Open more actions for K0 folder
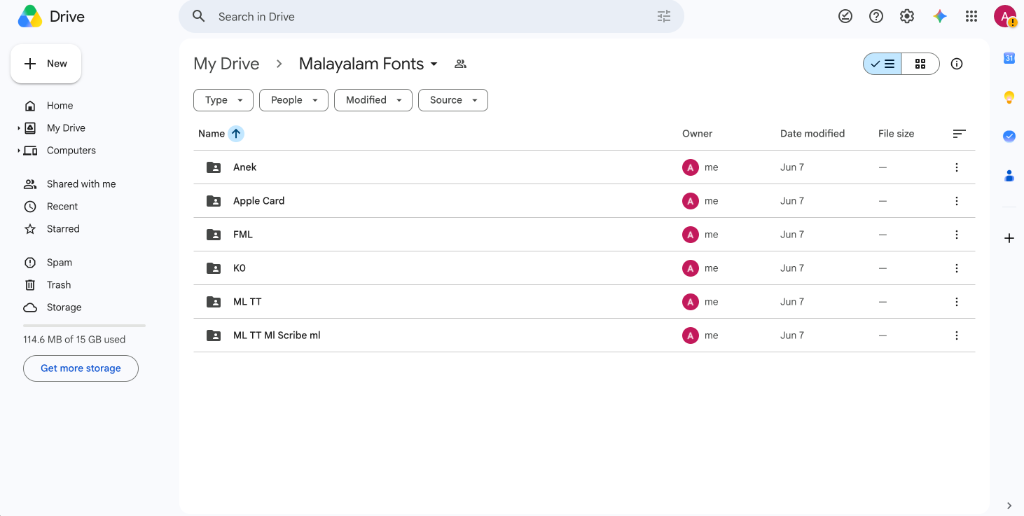 click(x=957, y=268)
